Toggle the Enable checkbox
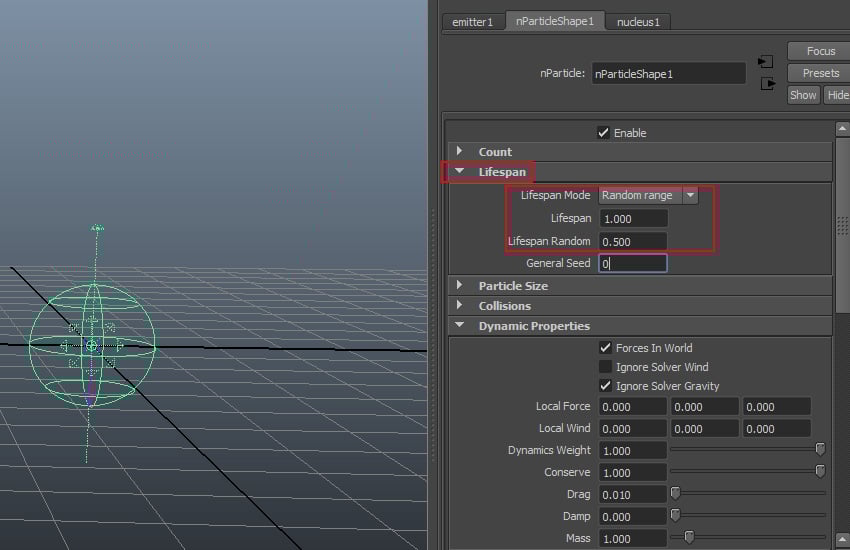Screen dimensions: 850x550 click(603, 133)
